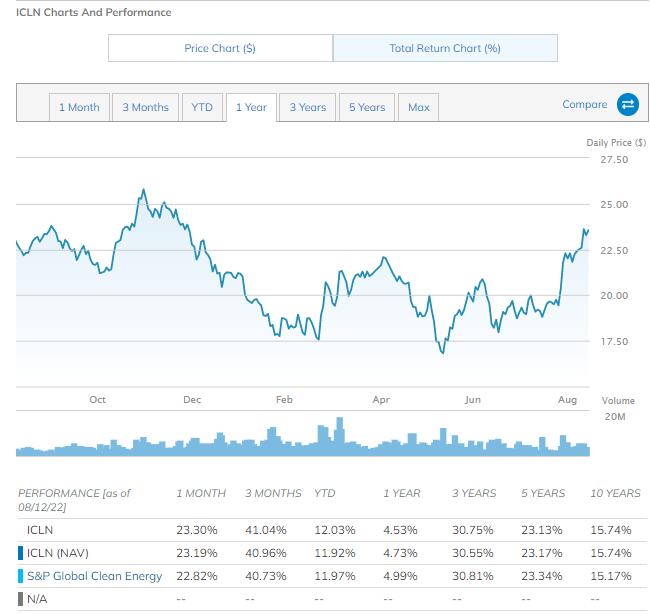Click the ICLN row label
Viewport: 650px width, 614px height.
[41, 529]
